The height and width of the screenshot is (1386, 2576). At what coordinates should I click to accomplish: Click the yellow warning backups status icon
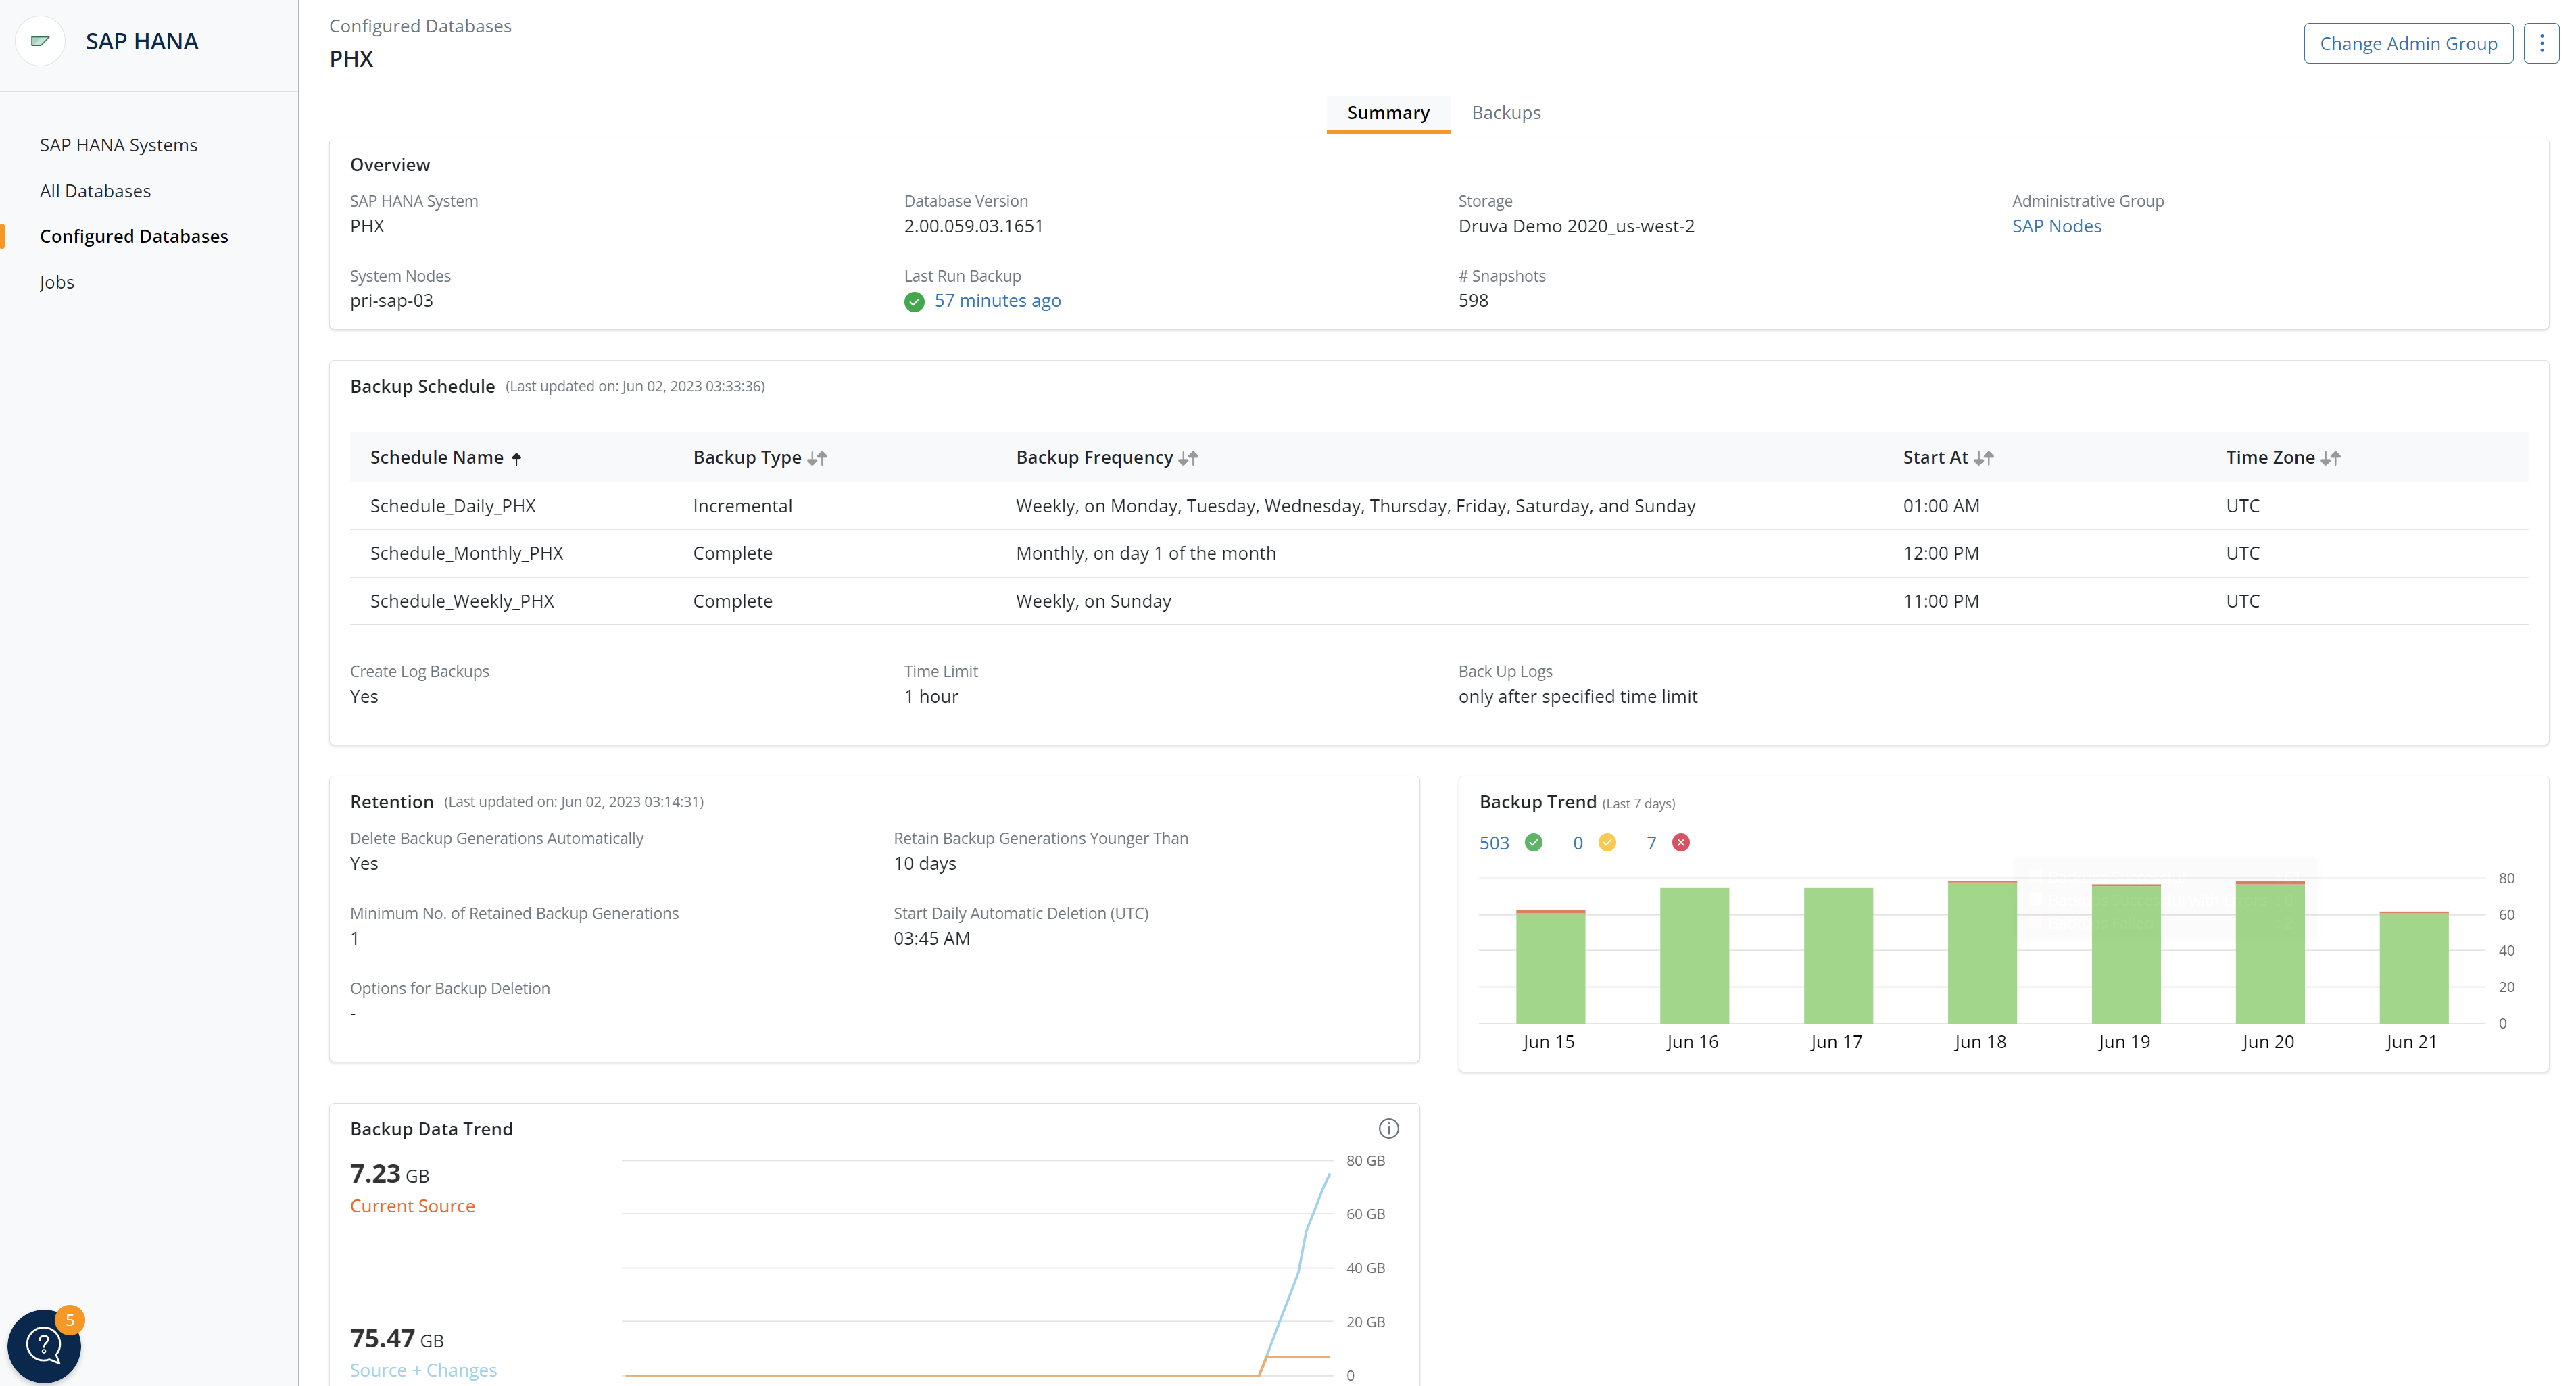tap(1607, 842)
